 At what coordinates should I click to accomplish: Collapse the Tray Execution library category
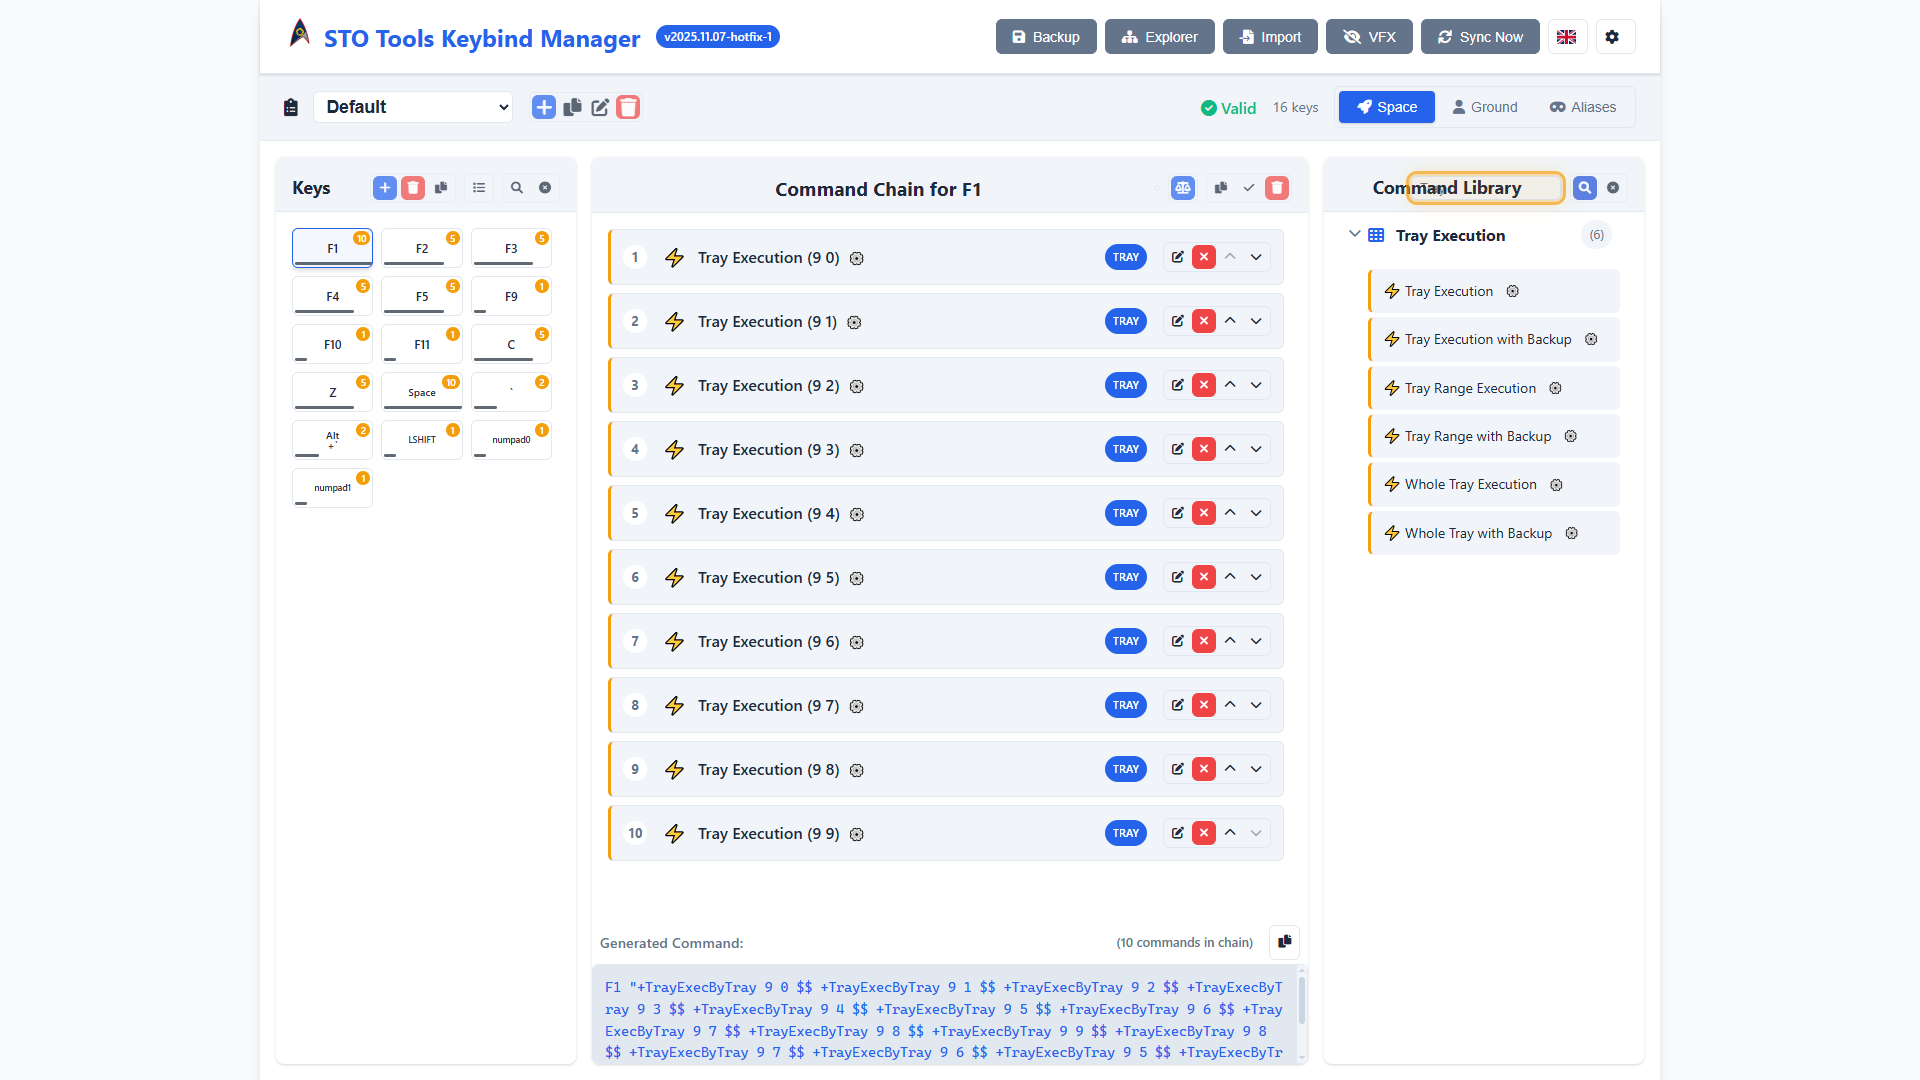pyautogui.click(x=1355, y=234)
